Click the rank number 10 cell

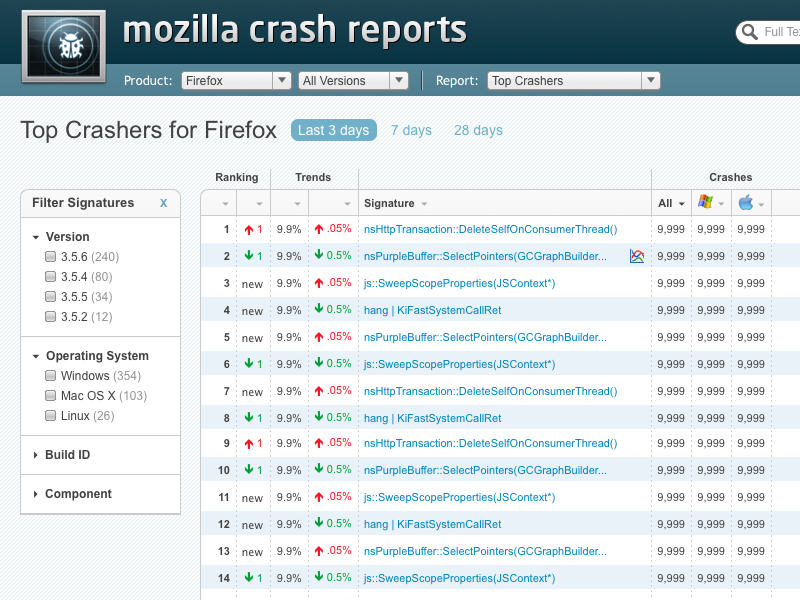pos(224,470)
